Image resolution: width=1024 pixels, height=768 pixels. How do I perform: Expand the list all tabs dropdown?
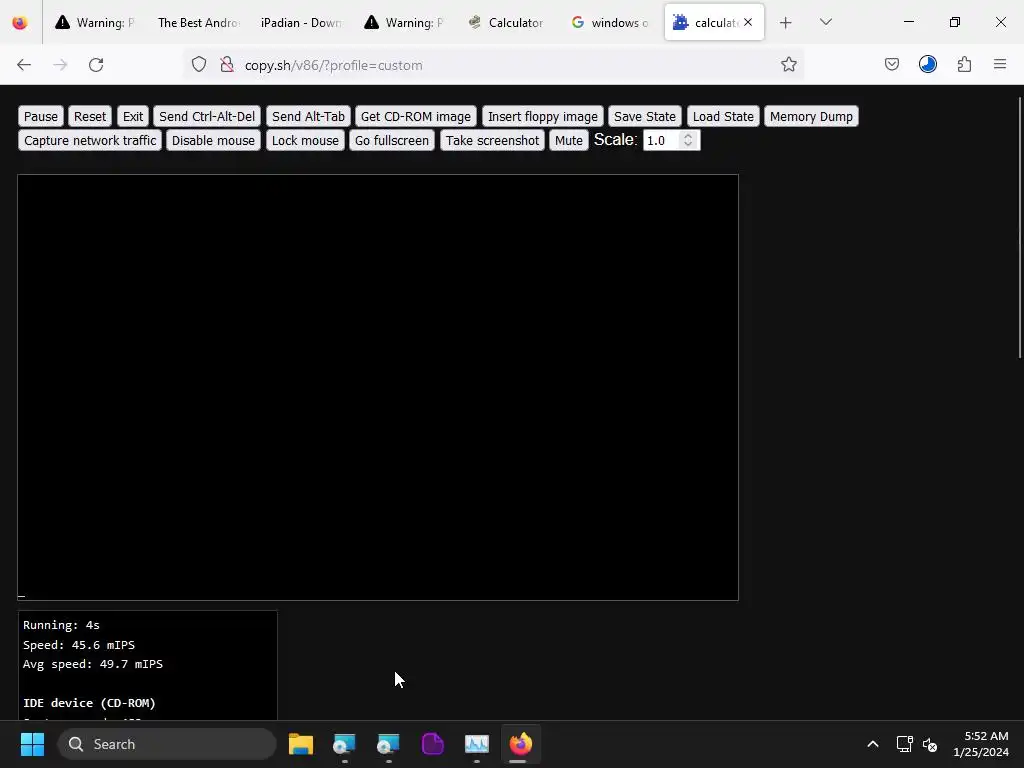(826, 22)
